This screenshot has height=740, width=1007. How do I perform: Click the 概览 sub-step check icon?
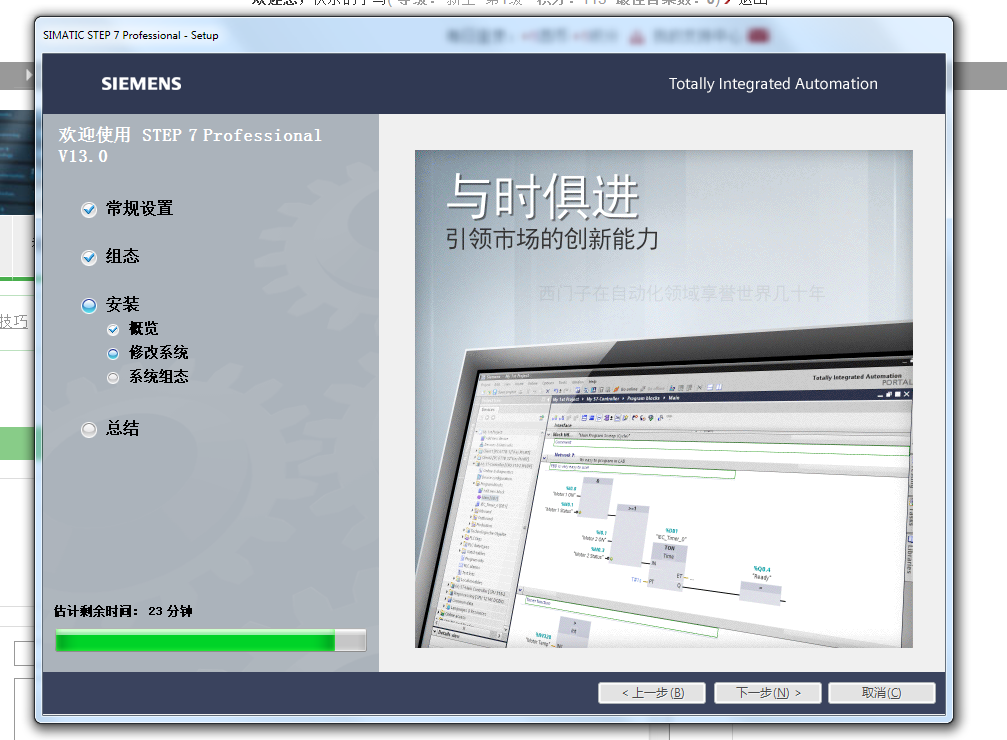[113, 330]
